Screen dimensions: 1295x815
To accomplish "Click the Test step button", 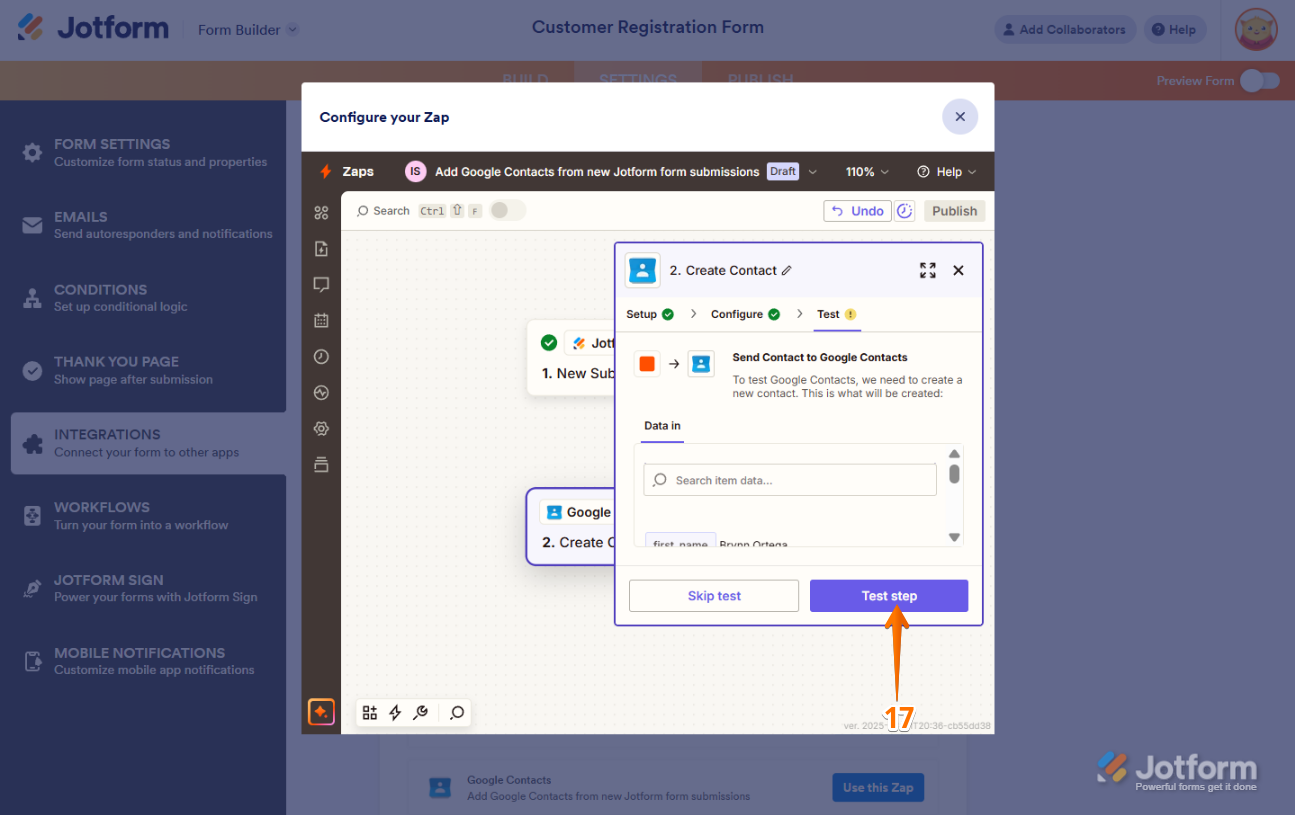I will pos(889,596).
